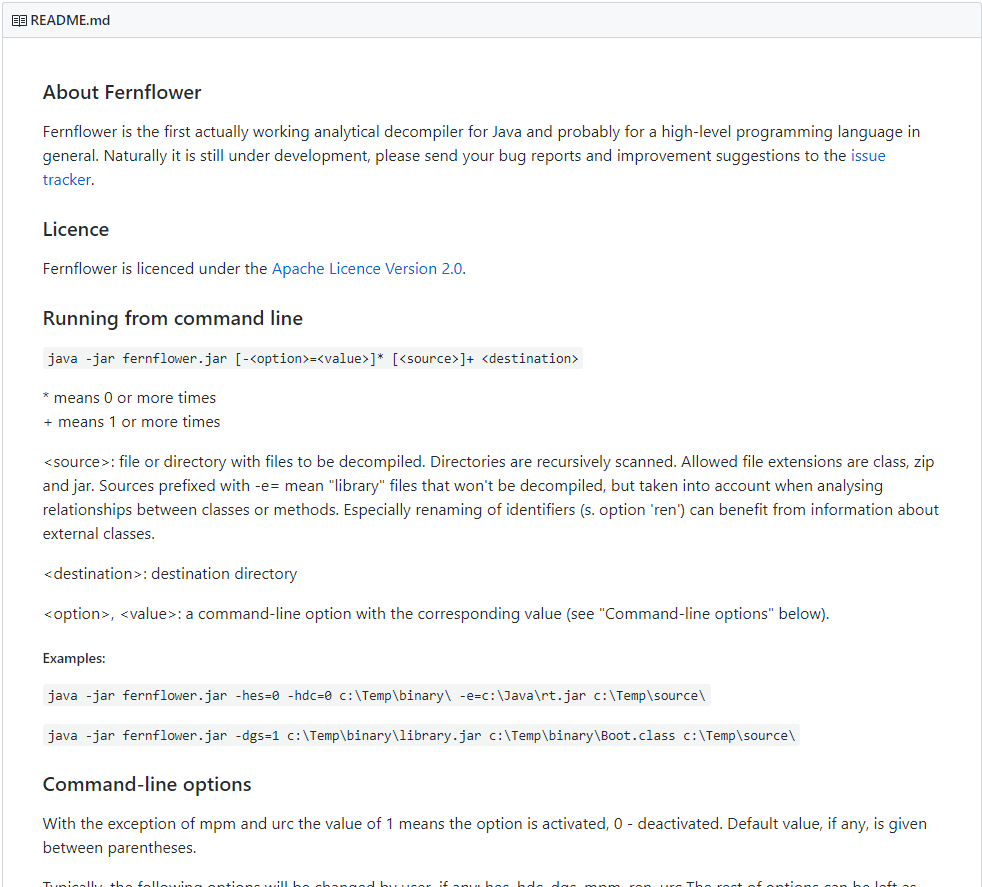Select the word Fernflower in the first paragraph
The width and height of the screenshot is (982, 887).
[x=76, y=131]
